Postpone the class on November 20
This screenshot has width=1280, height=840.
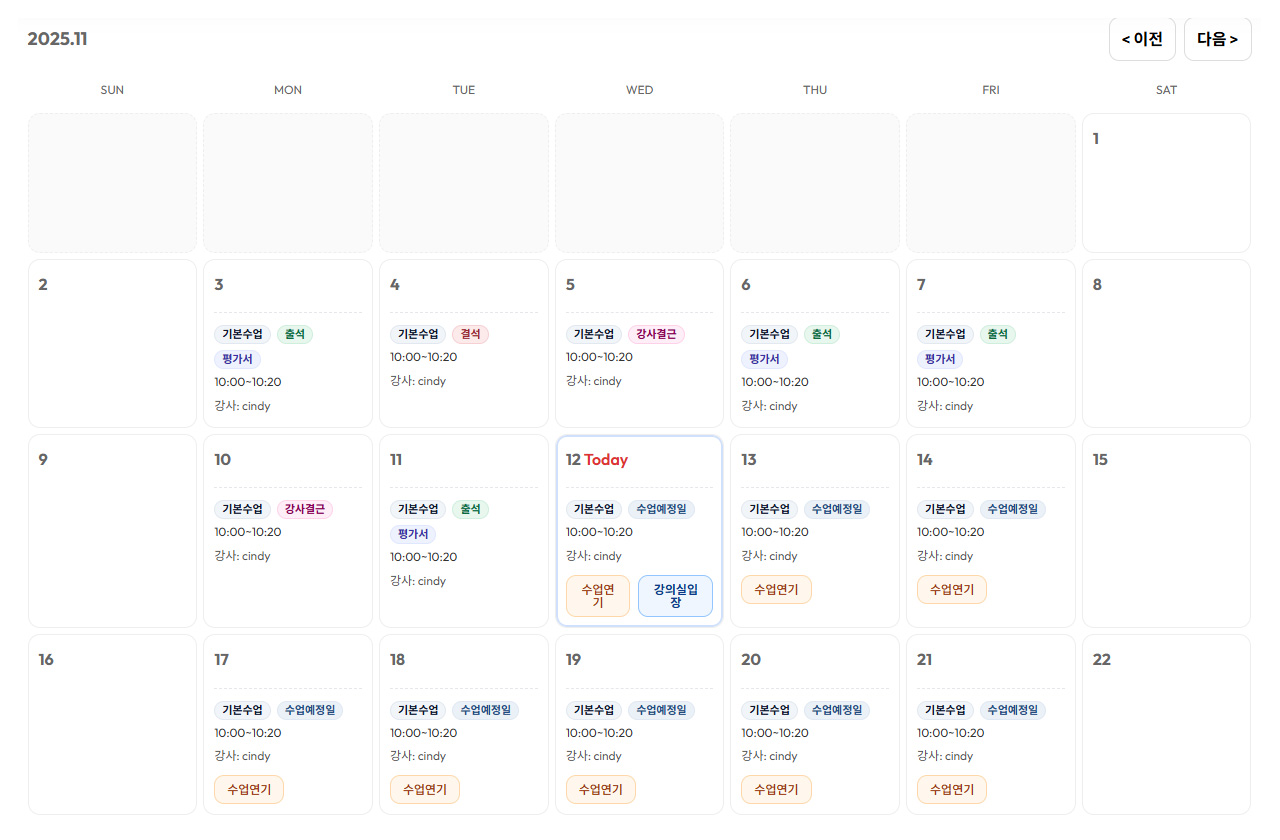coord(776,790)
